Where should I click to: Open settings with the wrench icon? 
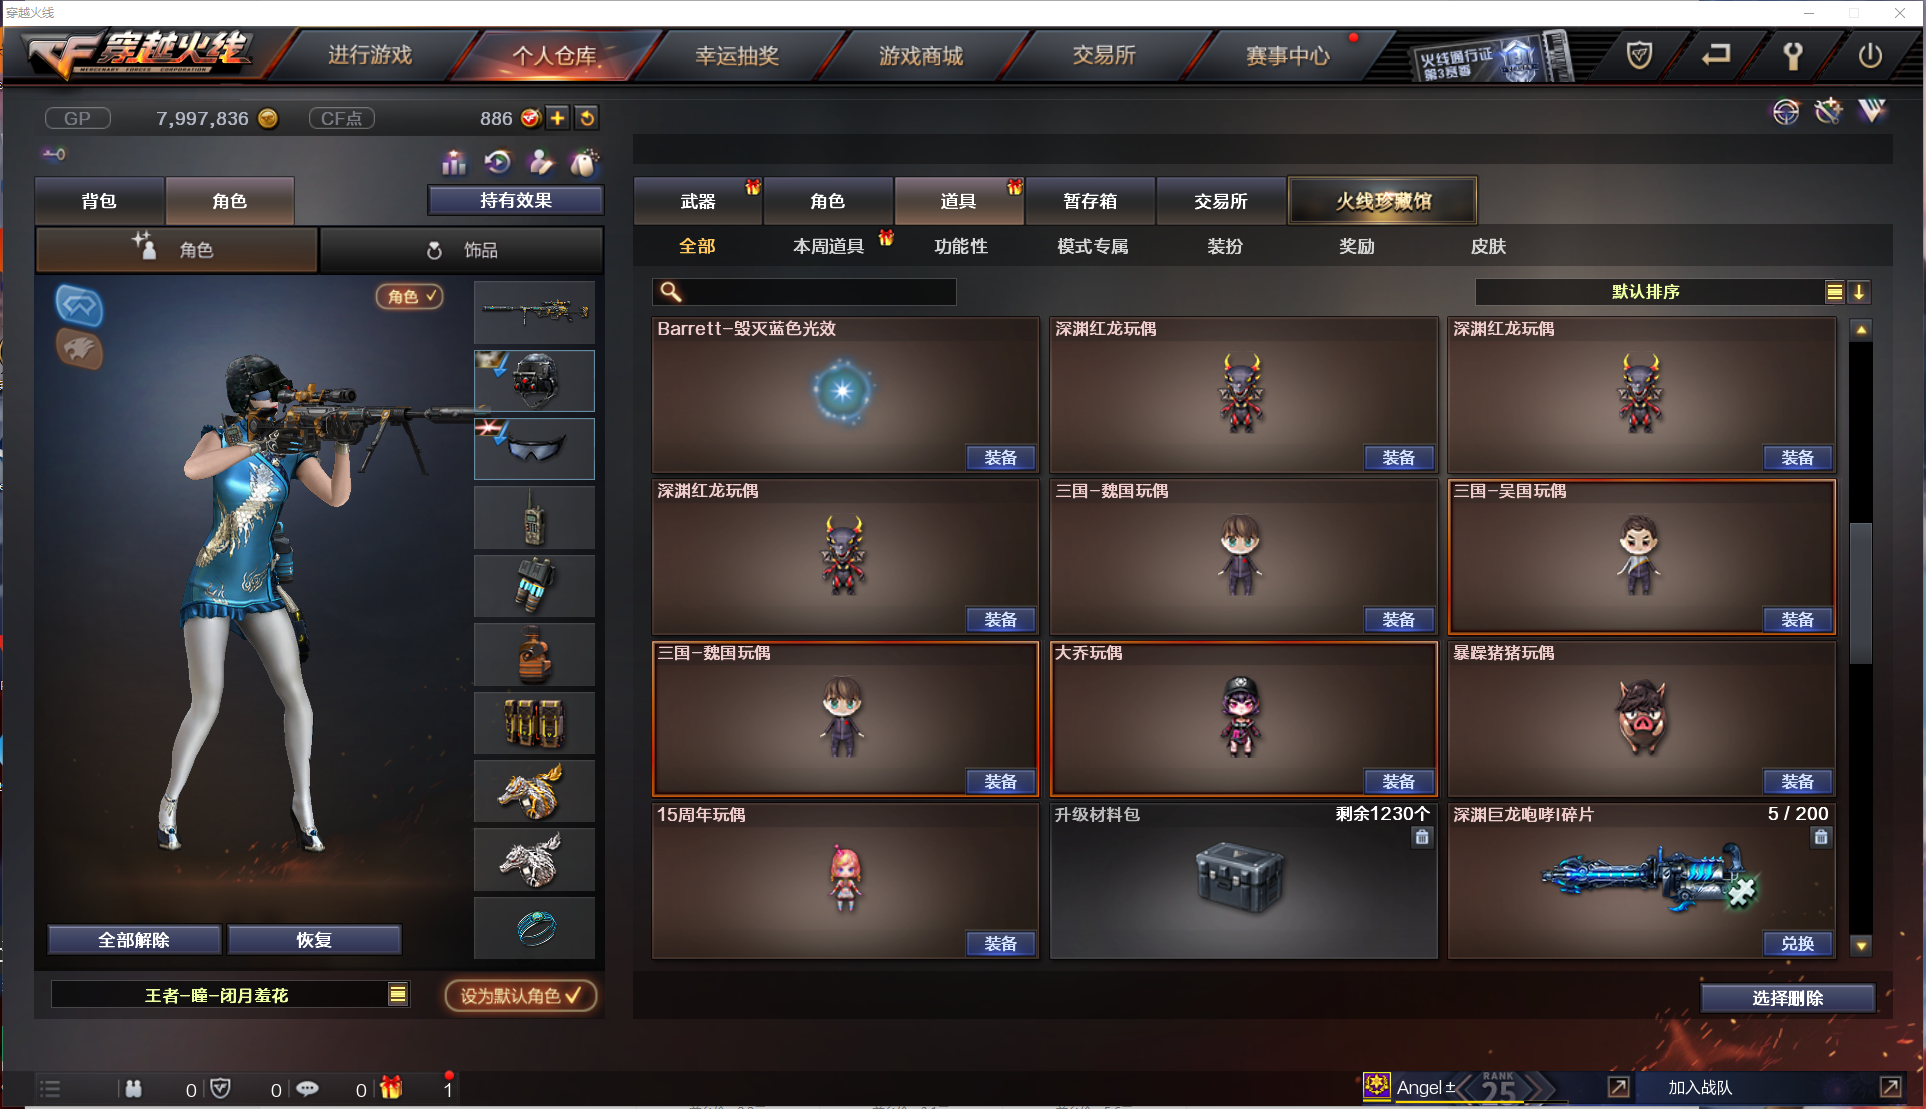point(1793,55)
